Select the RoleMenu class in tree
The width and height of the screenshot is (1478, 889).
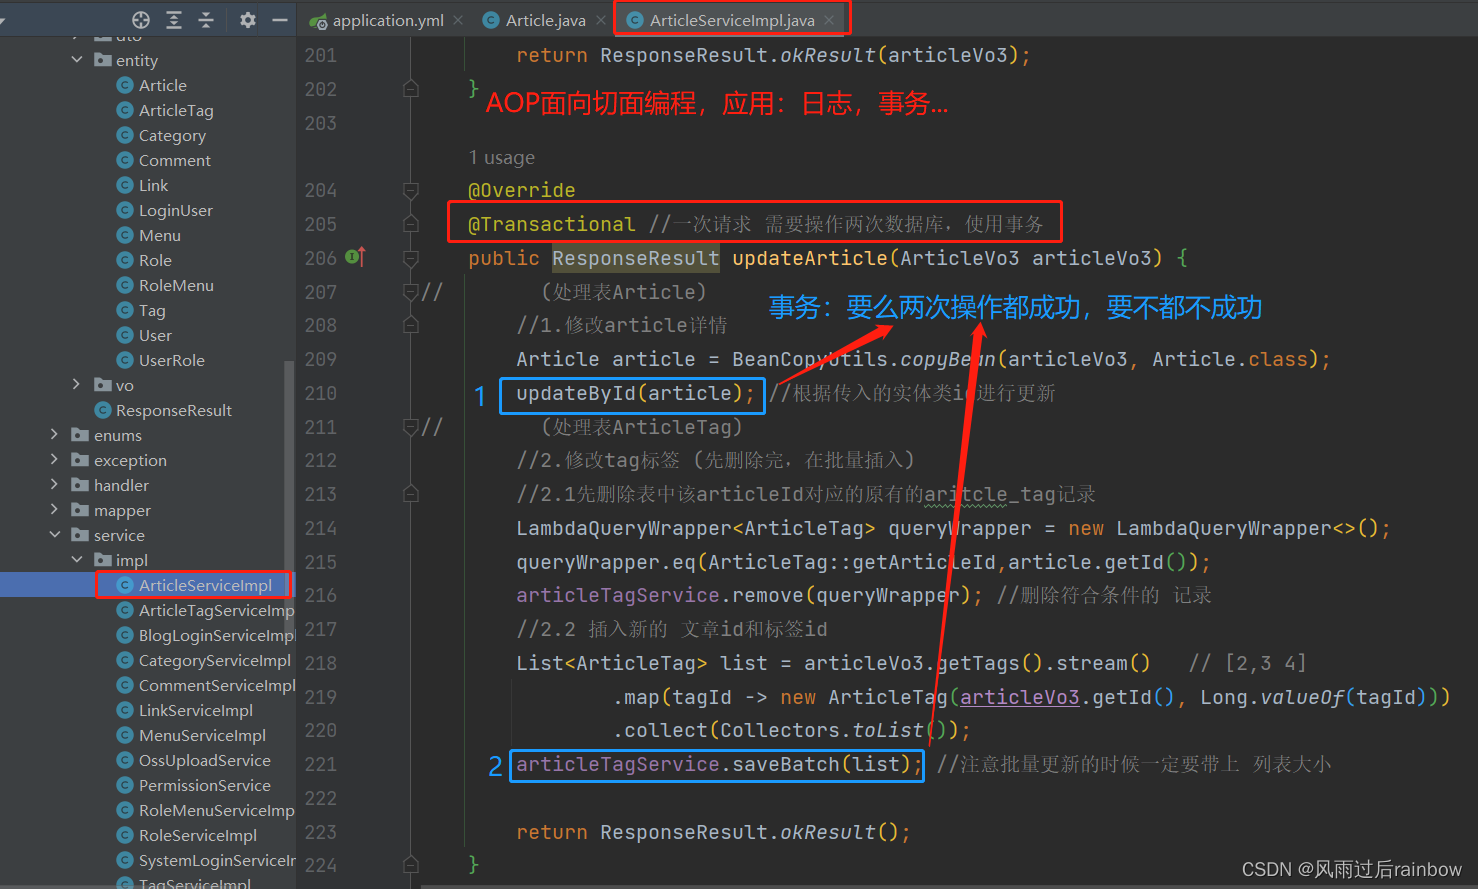[176, 285]
